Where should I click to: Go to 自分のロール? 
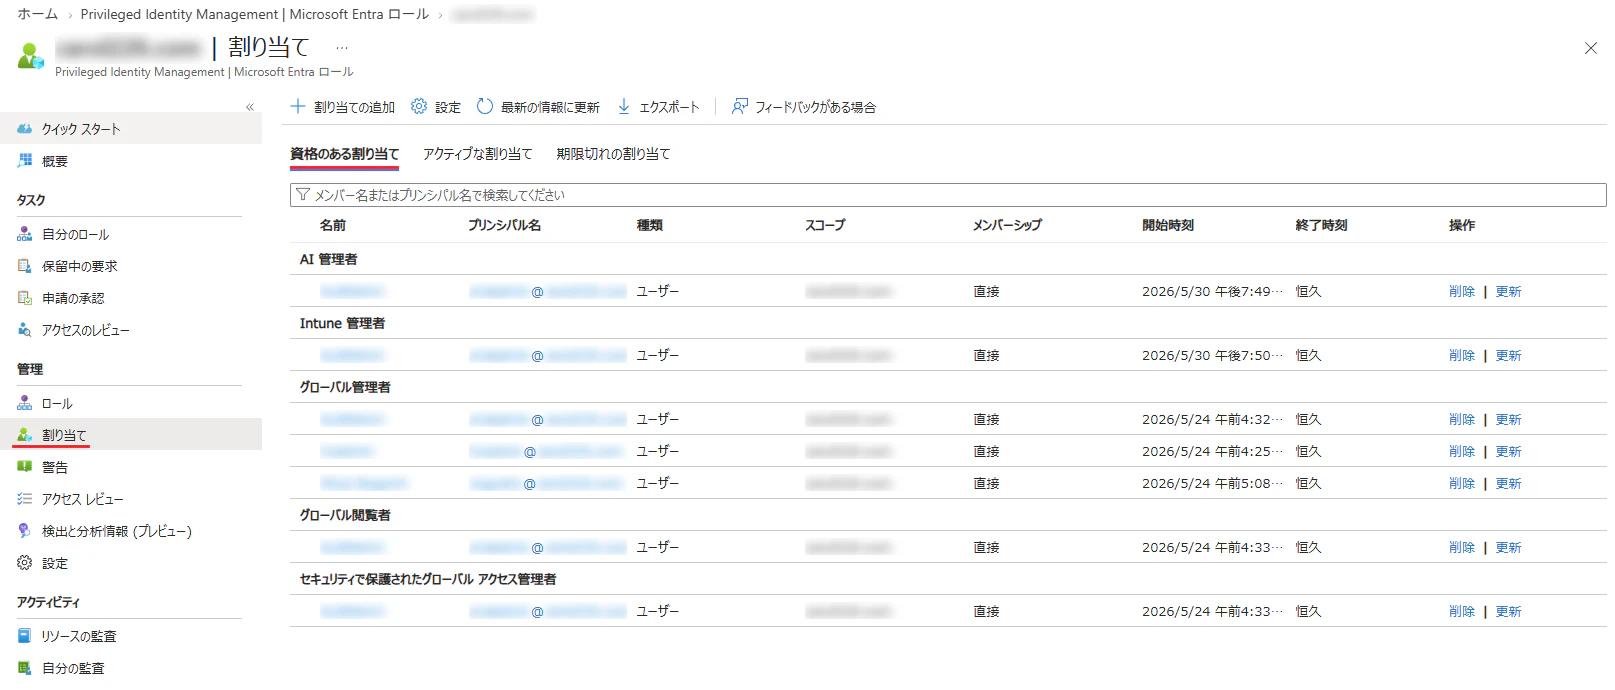[x=75, y=234]
